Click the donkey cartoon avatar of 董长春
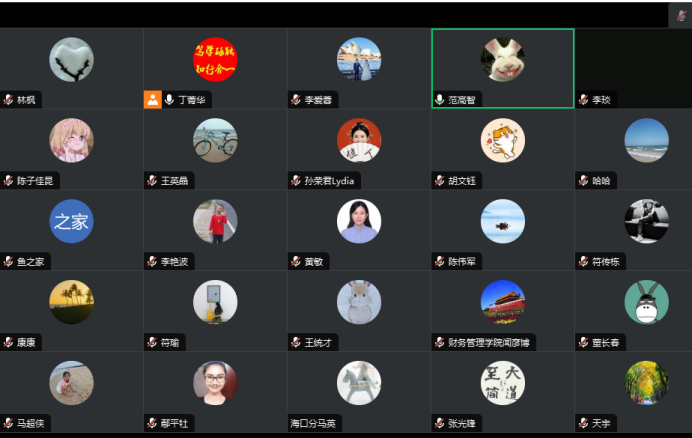This screenshot has width=692, height=438. pos(647,302)
